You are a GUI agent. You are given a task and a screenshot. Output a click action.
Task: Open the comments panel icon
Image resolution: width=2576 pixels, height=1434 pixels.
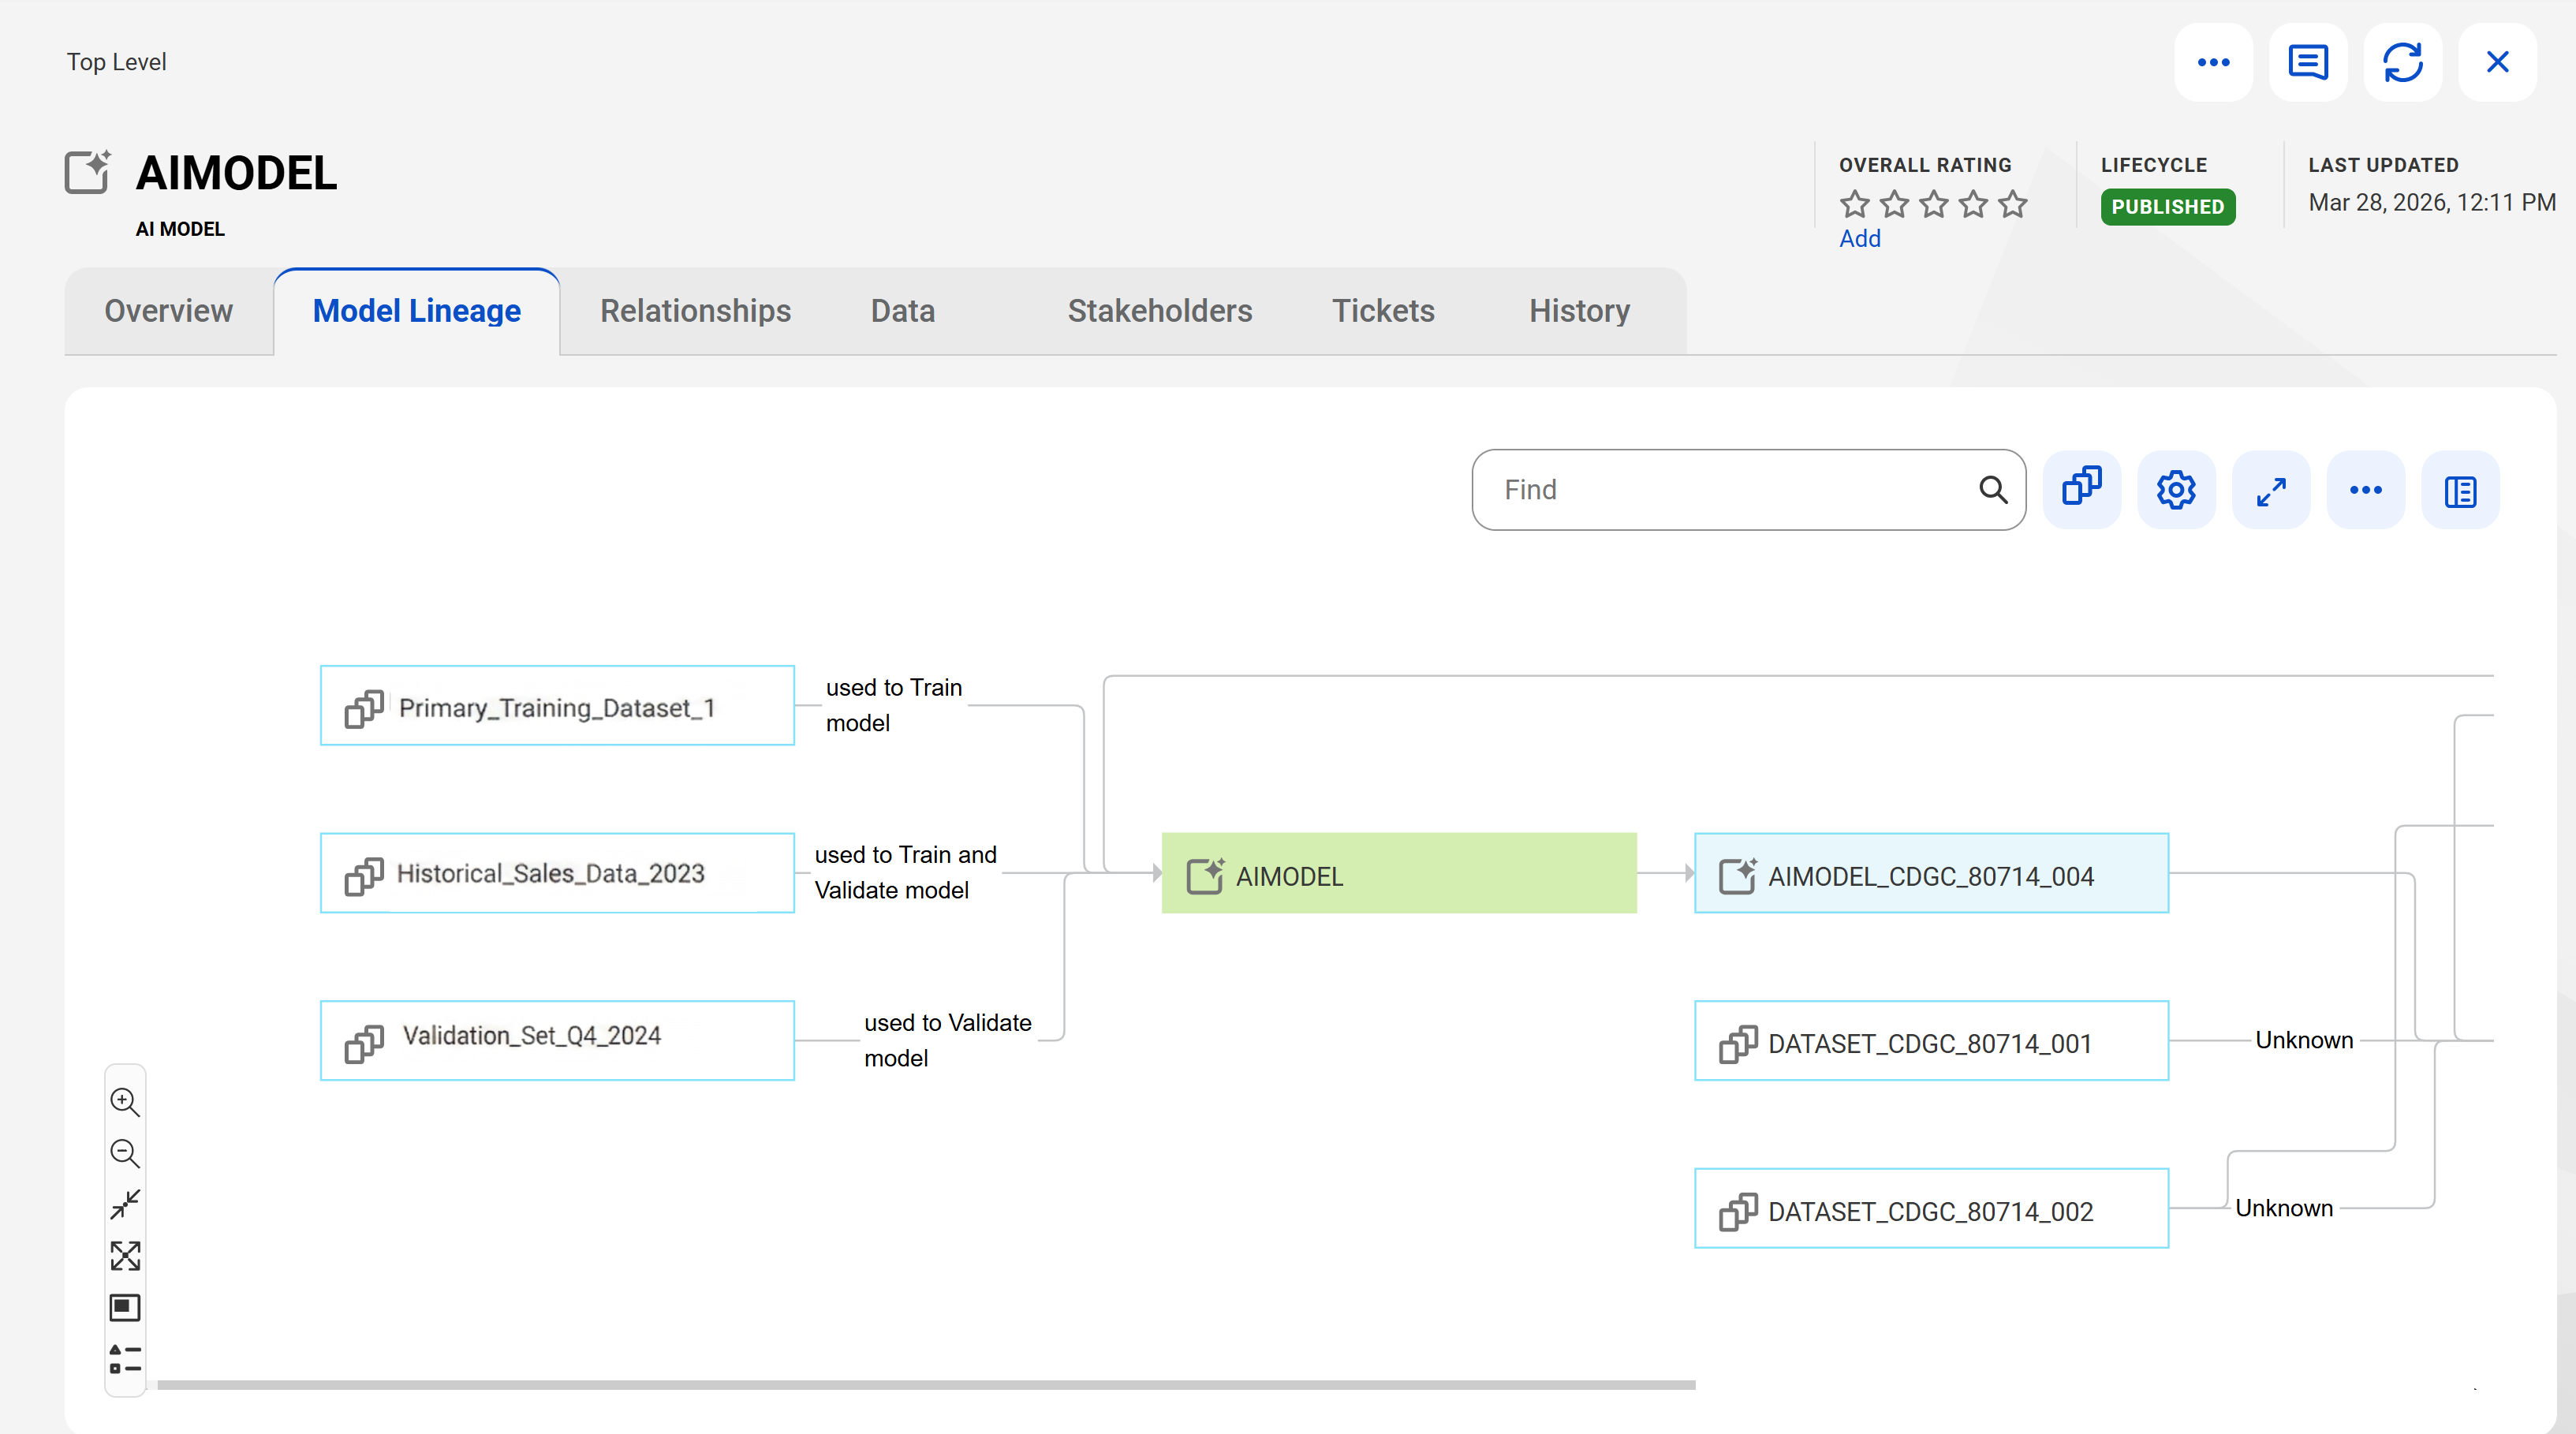click(2308, 62)
